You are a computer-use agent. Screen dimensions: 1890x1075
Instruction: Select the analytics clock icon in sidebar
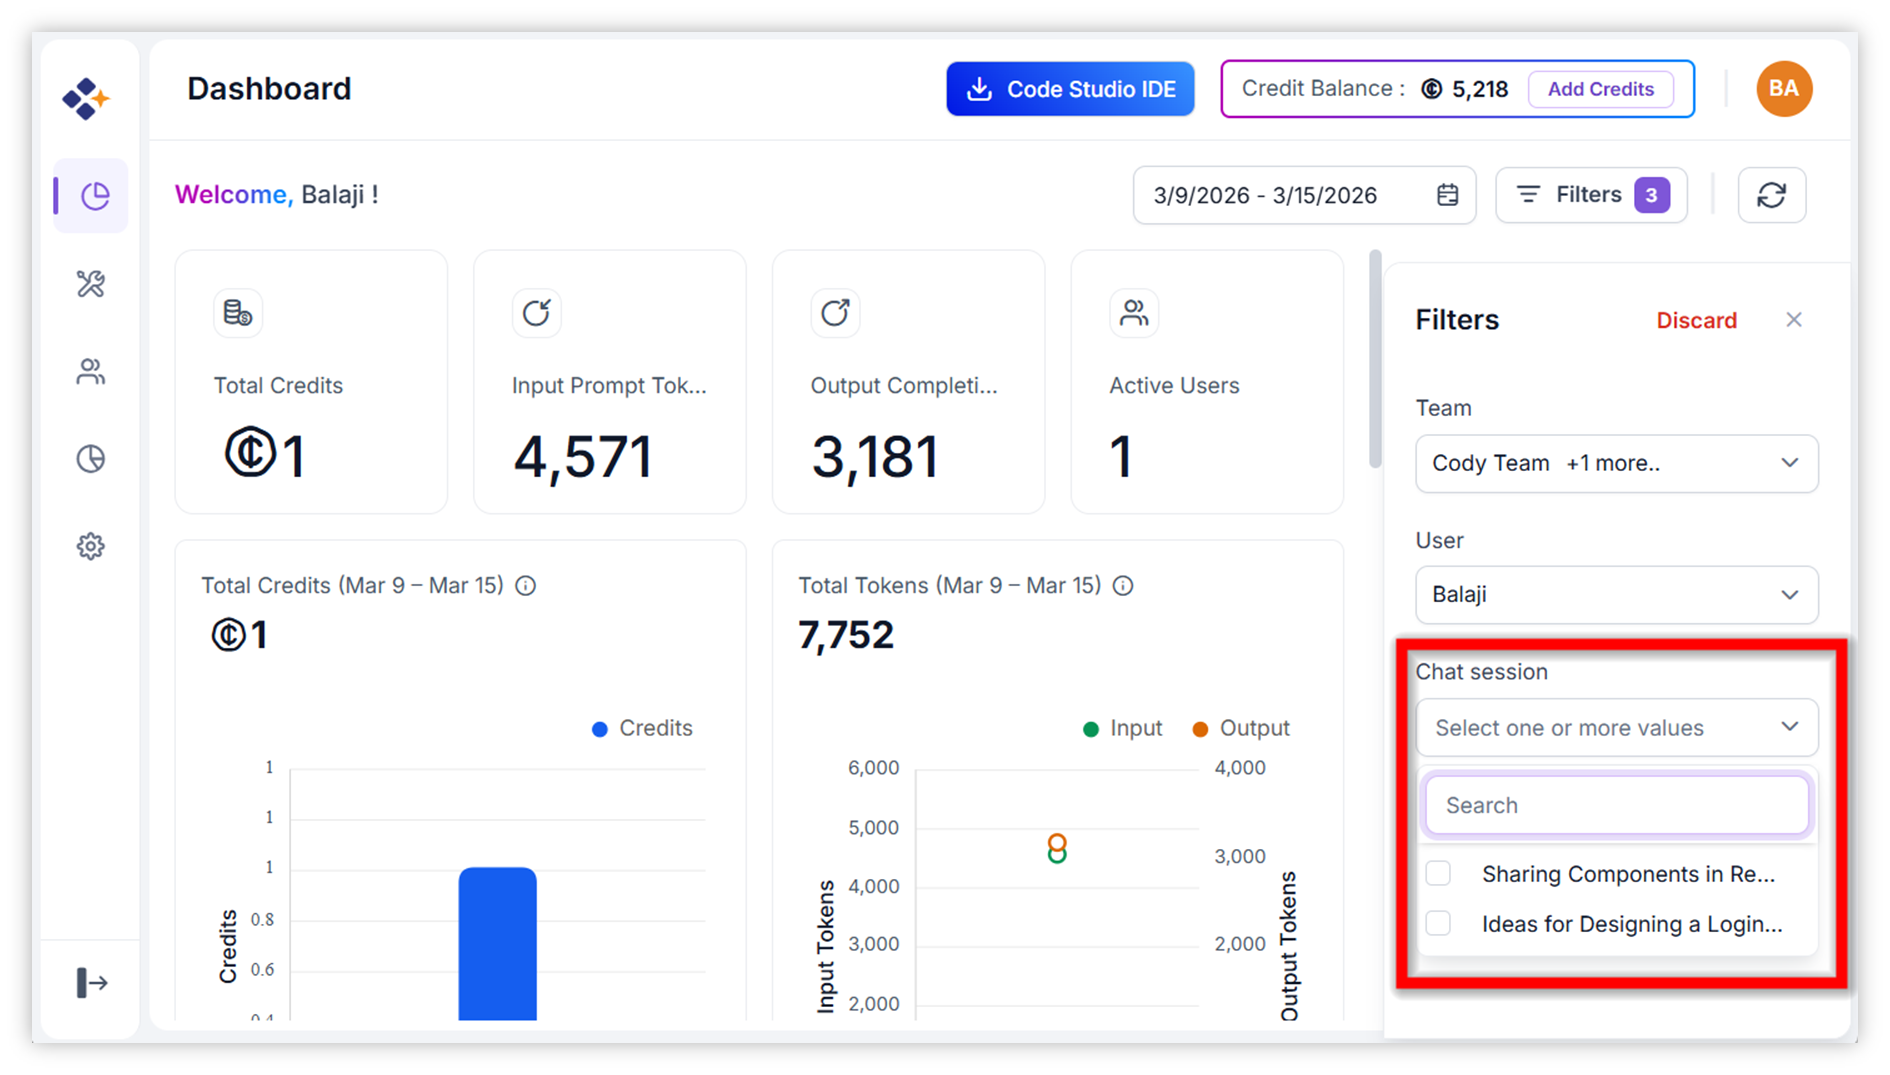(x=90, y=458)
